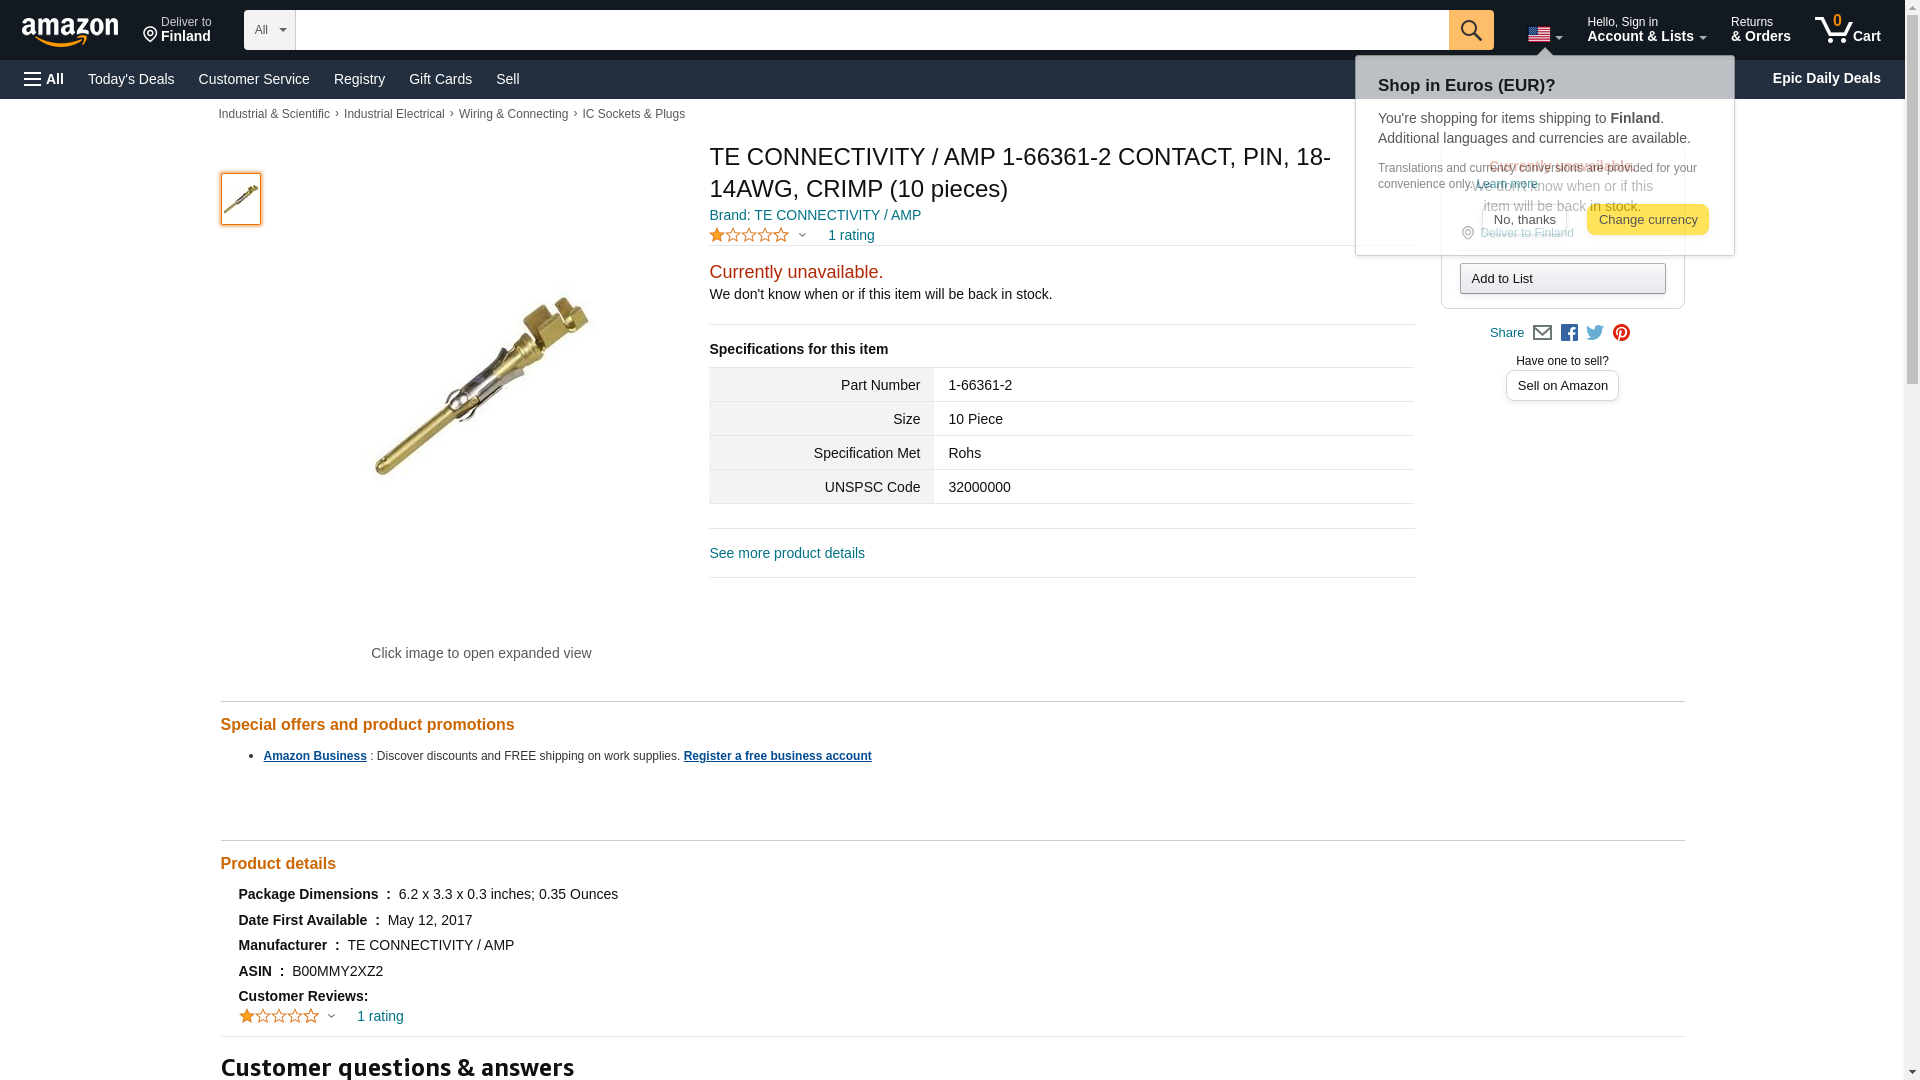Dismiss the currency popup with No, thanks
This screenshot has width=1920, height=1080.
tap(1524, 220)
